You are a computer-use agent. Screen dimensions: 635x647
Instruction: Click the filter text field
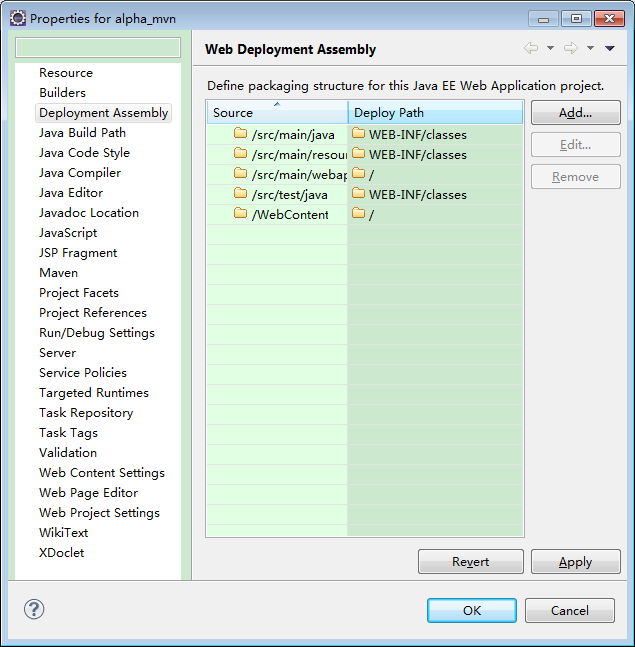tap(98, 48)
